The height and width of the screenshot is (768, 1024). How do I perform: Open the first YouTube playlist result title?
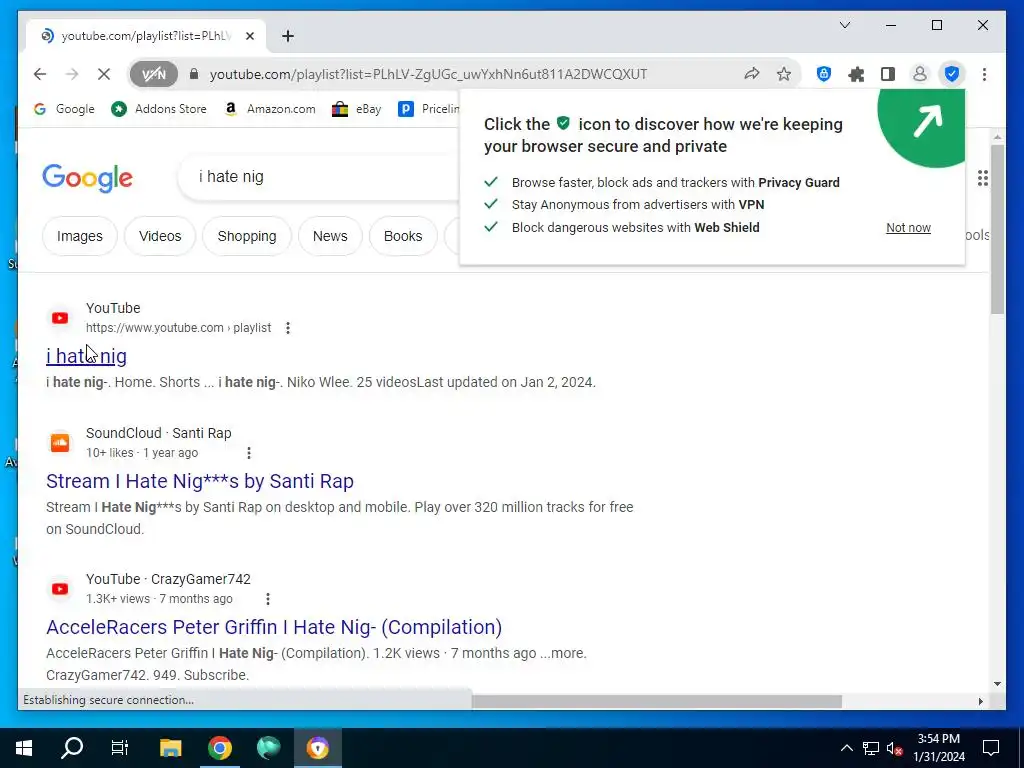click(x=86, y=356)
